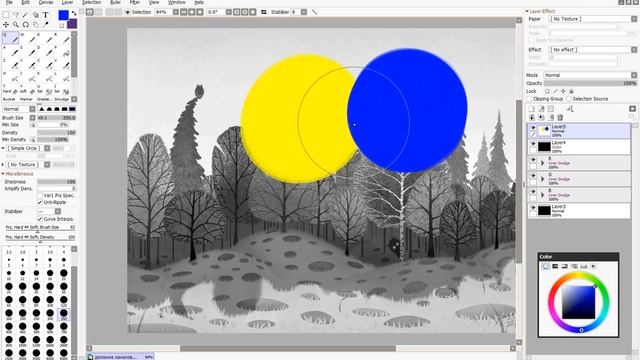Screen dimensions: 640x360
Task: Open the Layer menu
Action: pos(67,2)
